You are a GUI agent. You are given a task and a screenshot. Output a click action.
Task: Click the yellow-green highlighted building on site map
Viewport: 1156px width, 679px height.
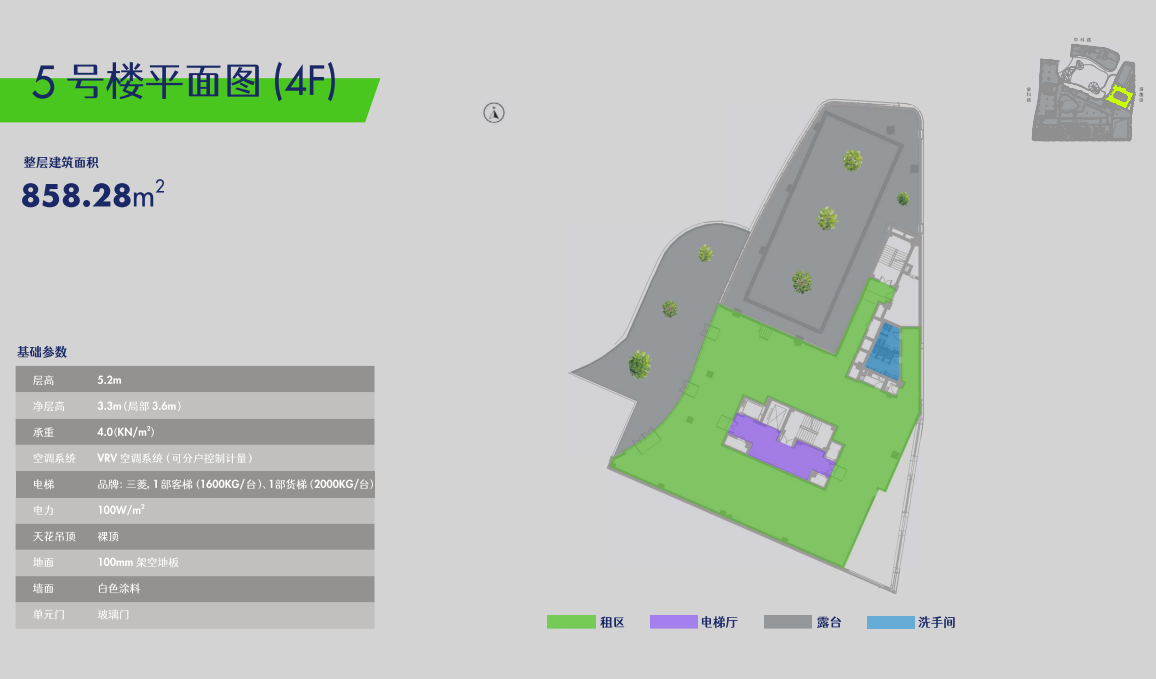click(1120, 97)
